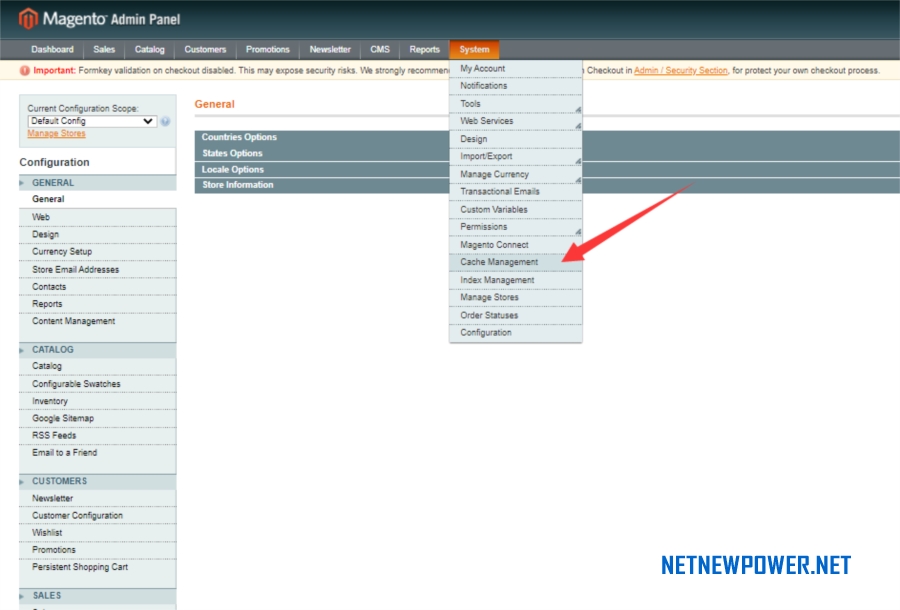Image resolution: width=900 pixels, height=610 pixels.
Task: Click the red Important warning icon
Action: [x=25, y=71]
